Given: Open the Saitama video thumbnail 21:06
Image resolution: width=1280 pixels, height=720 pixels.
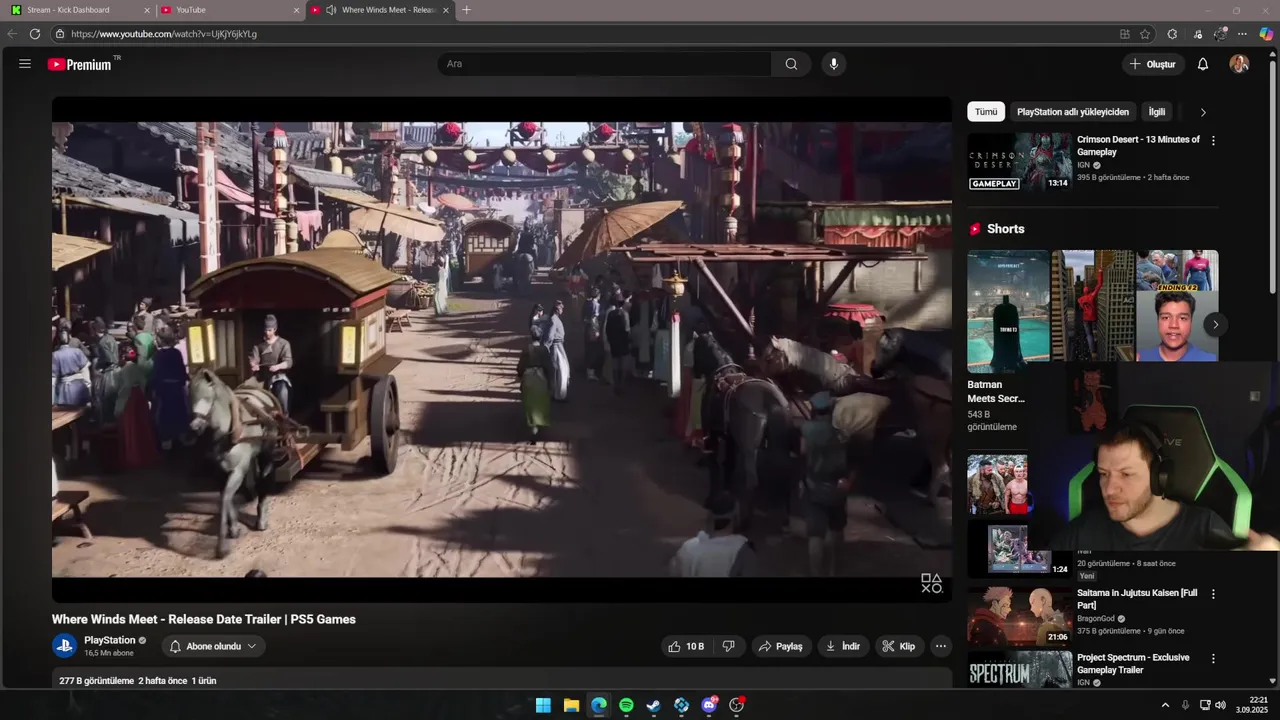Looking at the screenshot, I should pos(1019,616).
